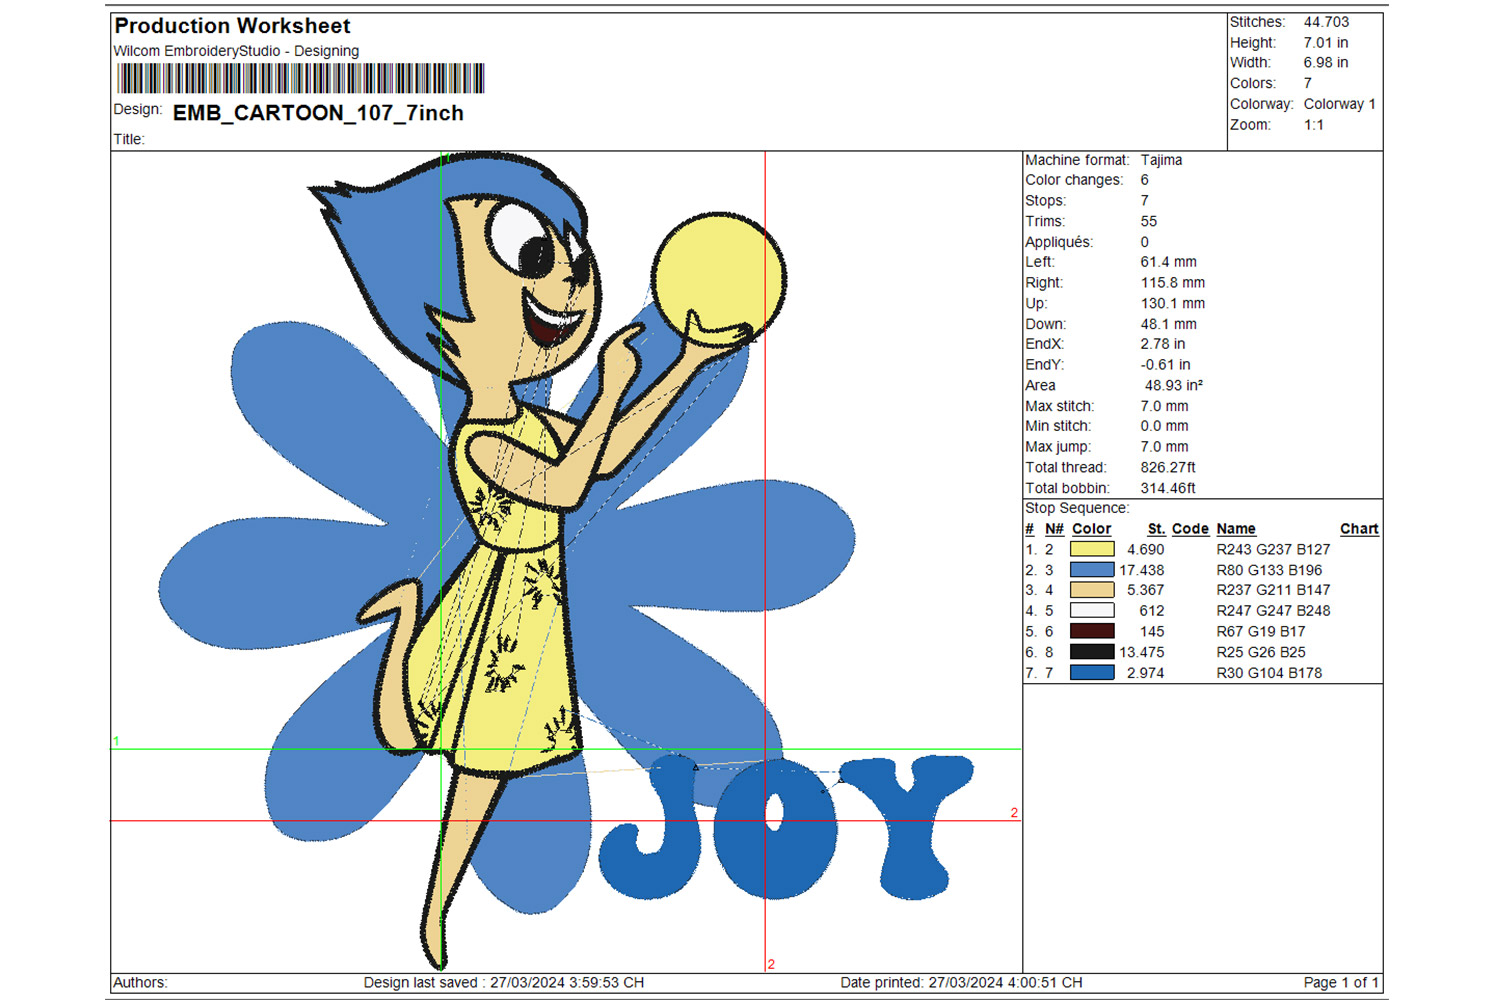The height and width of the screenshot is (1000, 1502).
Task: Click the thread name R67 G19 B17
Action: [1260, 631]
